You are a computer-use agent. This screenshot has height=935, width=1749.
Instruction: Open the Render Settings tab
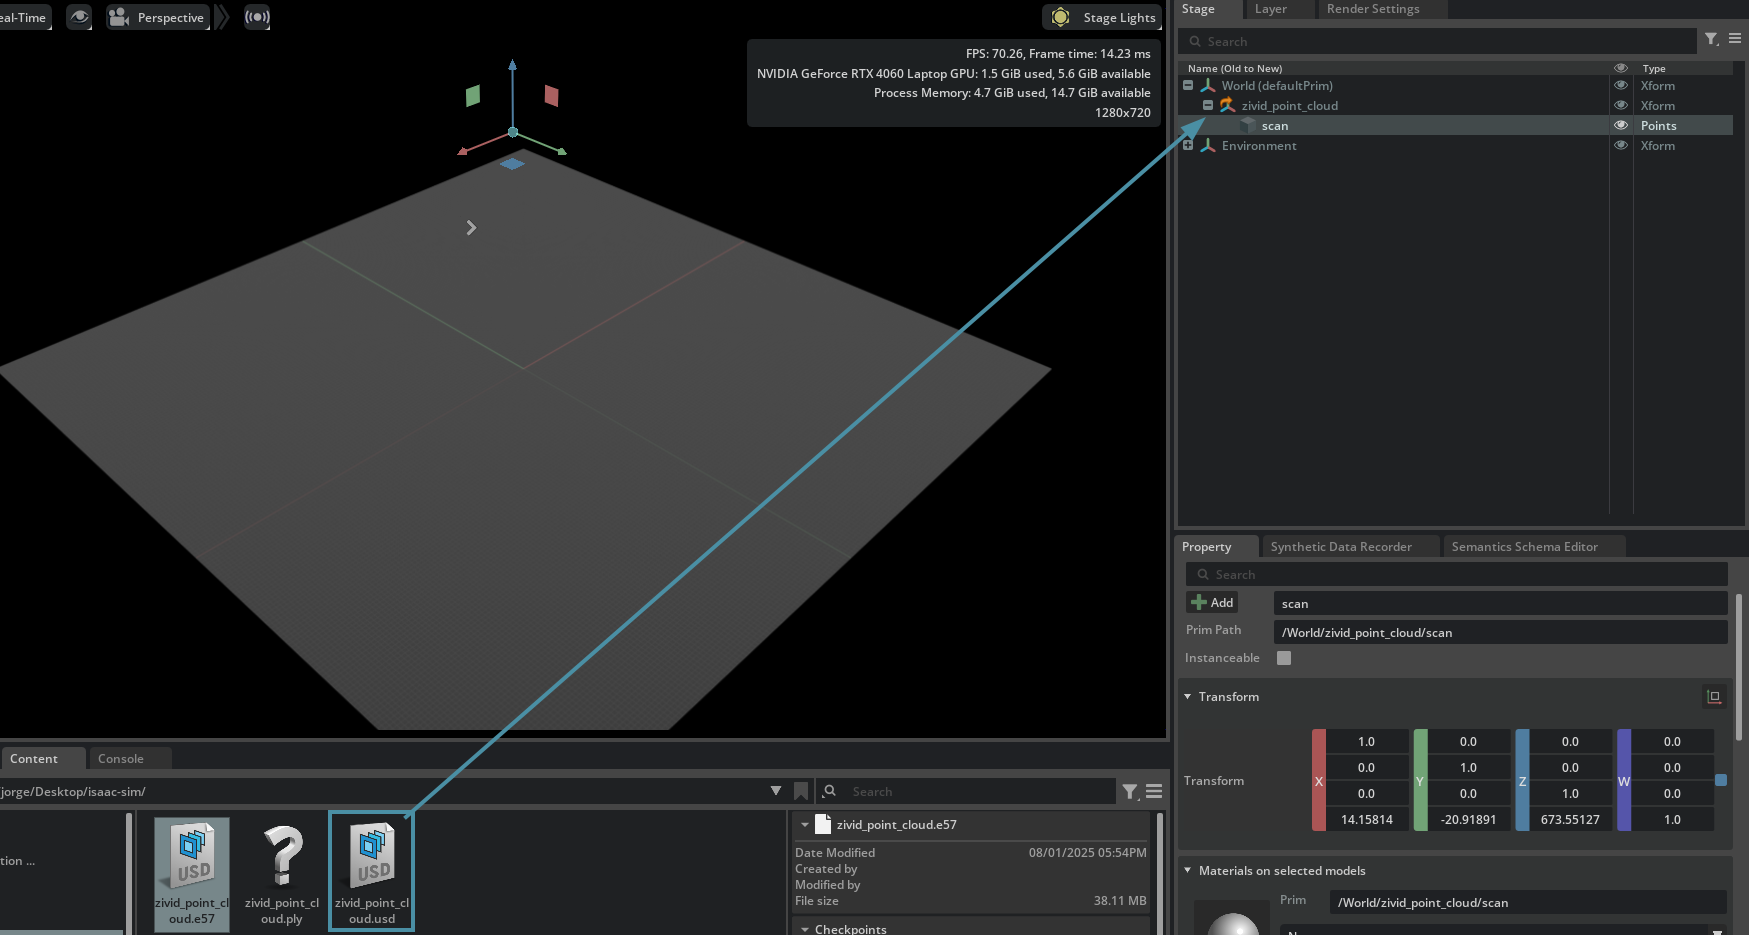[x=1372, y=9]
